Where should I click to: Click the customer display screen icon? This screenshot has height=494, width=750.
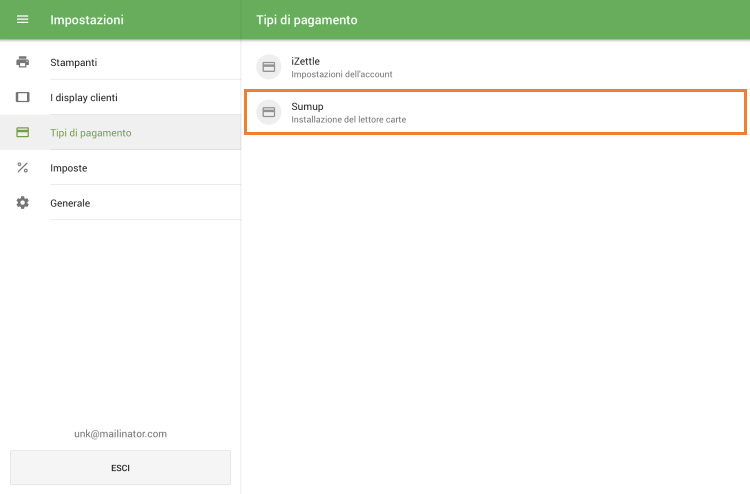(22, 98)
